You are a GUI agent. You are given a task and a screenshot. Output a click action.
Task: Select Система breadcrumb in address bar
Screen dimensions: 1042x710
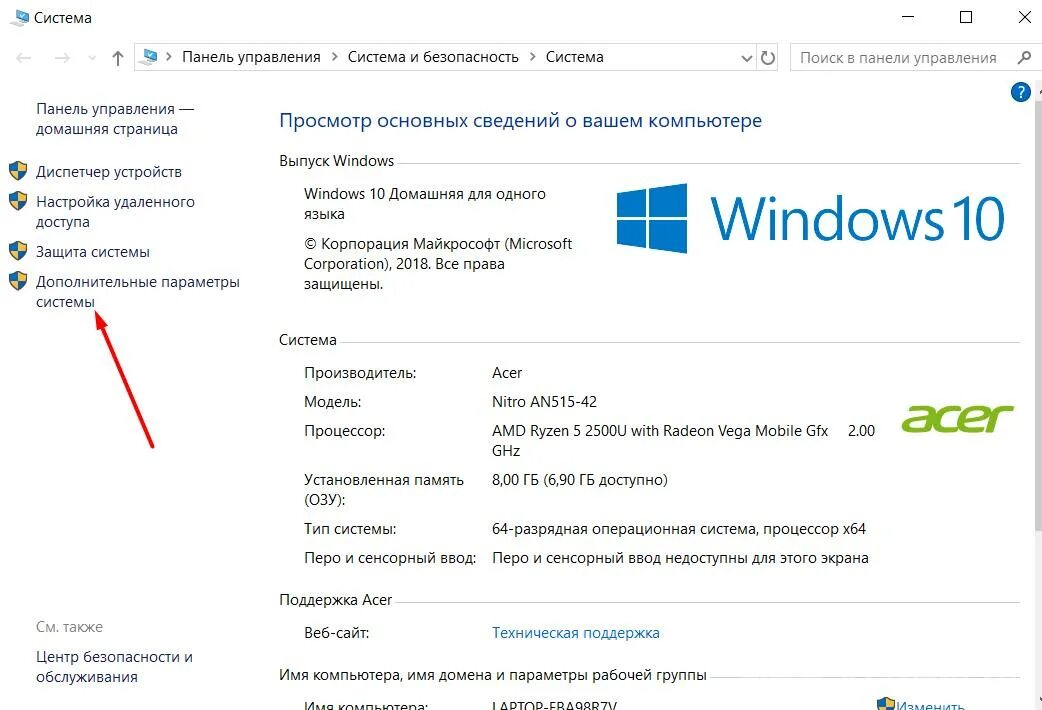point(574,57)
